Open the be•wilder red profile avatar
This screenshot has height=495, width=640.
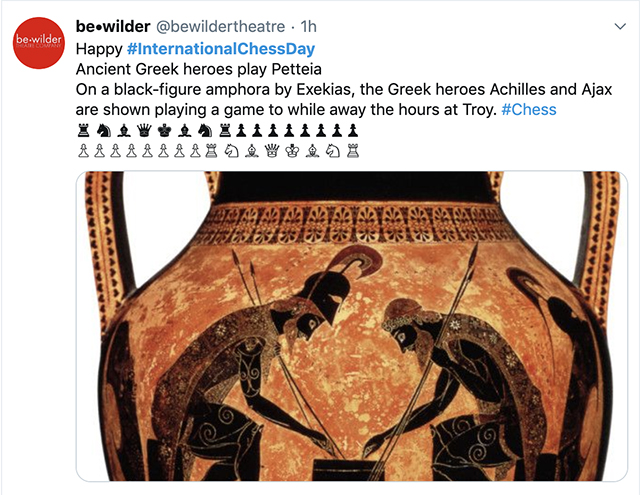[x=39, y=43]
